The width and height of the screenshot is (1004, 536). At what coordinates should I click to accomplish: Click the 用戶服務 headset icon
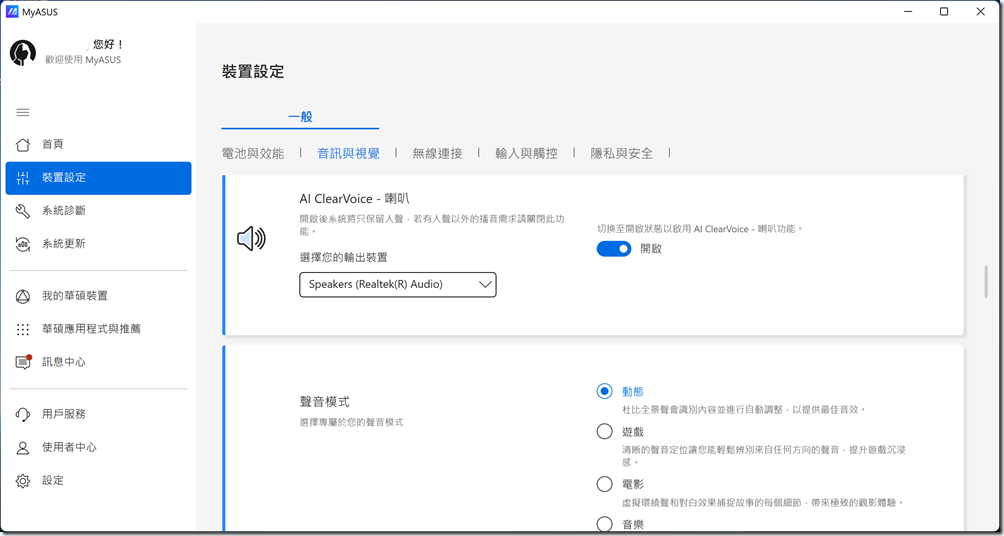pyautogui.click(x=23, y=415)
